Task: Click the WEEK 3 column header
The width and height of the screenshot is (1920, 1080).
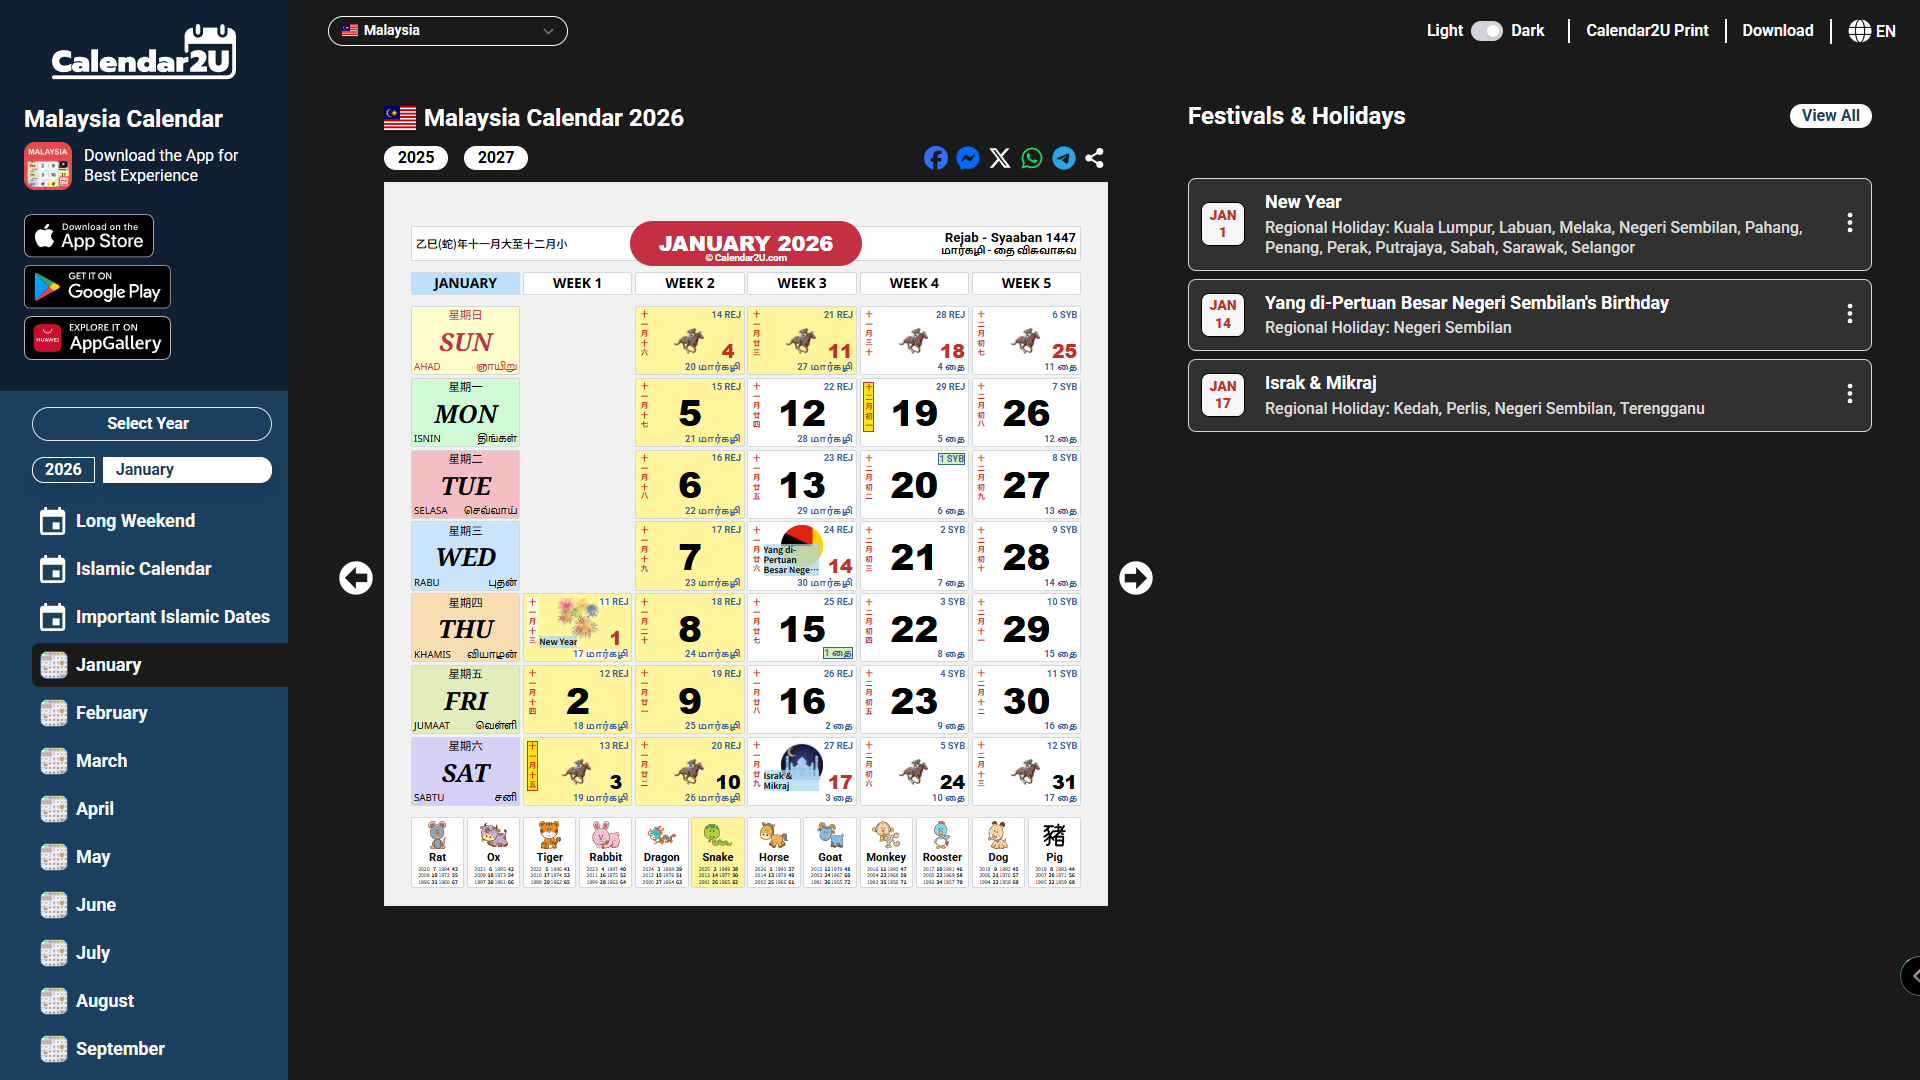Action: point(802,283)
